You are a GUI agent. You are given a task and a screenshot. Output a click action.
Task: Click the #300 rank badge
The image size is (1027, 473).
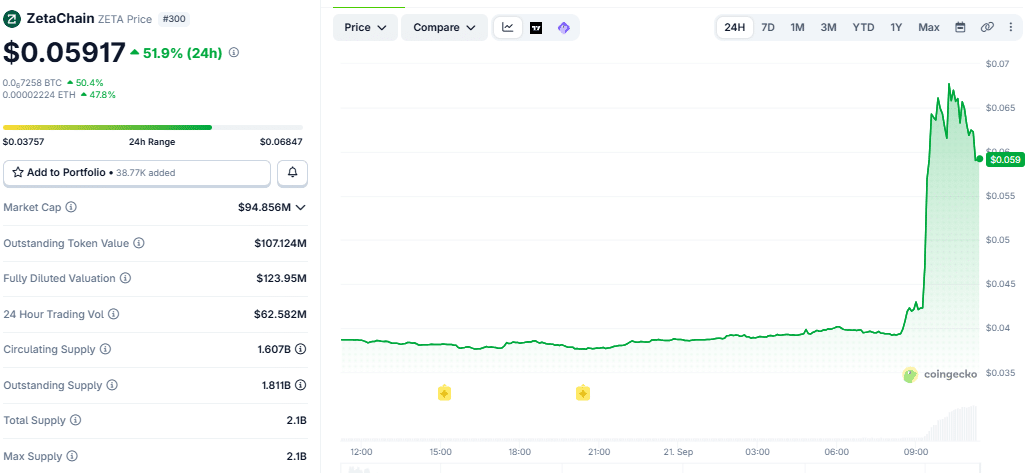[173, 19]
